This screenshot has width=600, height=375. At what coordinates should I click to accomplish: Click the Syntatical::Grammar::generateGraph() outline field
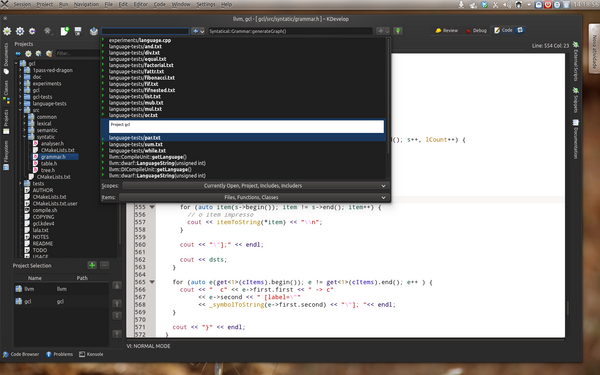click(290, 31)
